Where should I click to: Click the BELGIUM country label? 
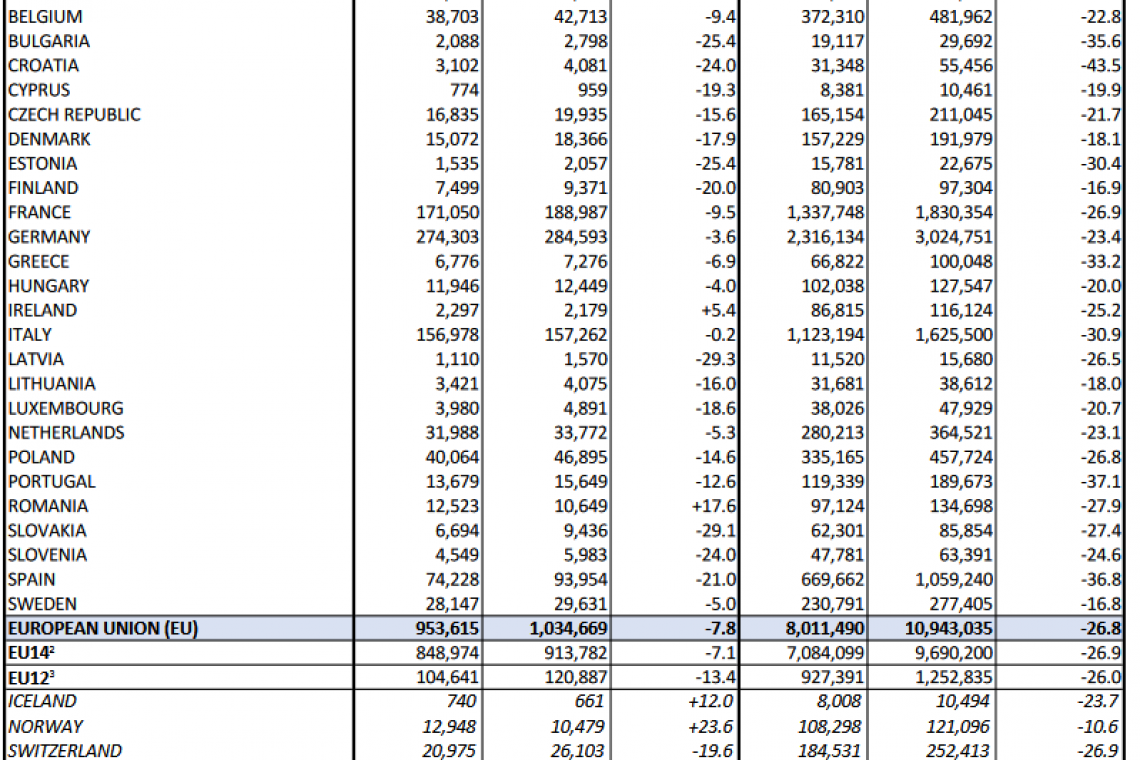tap(45, 17)
